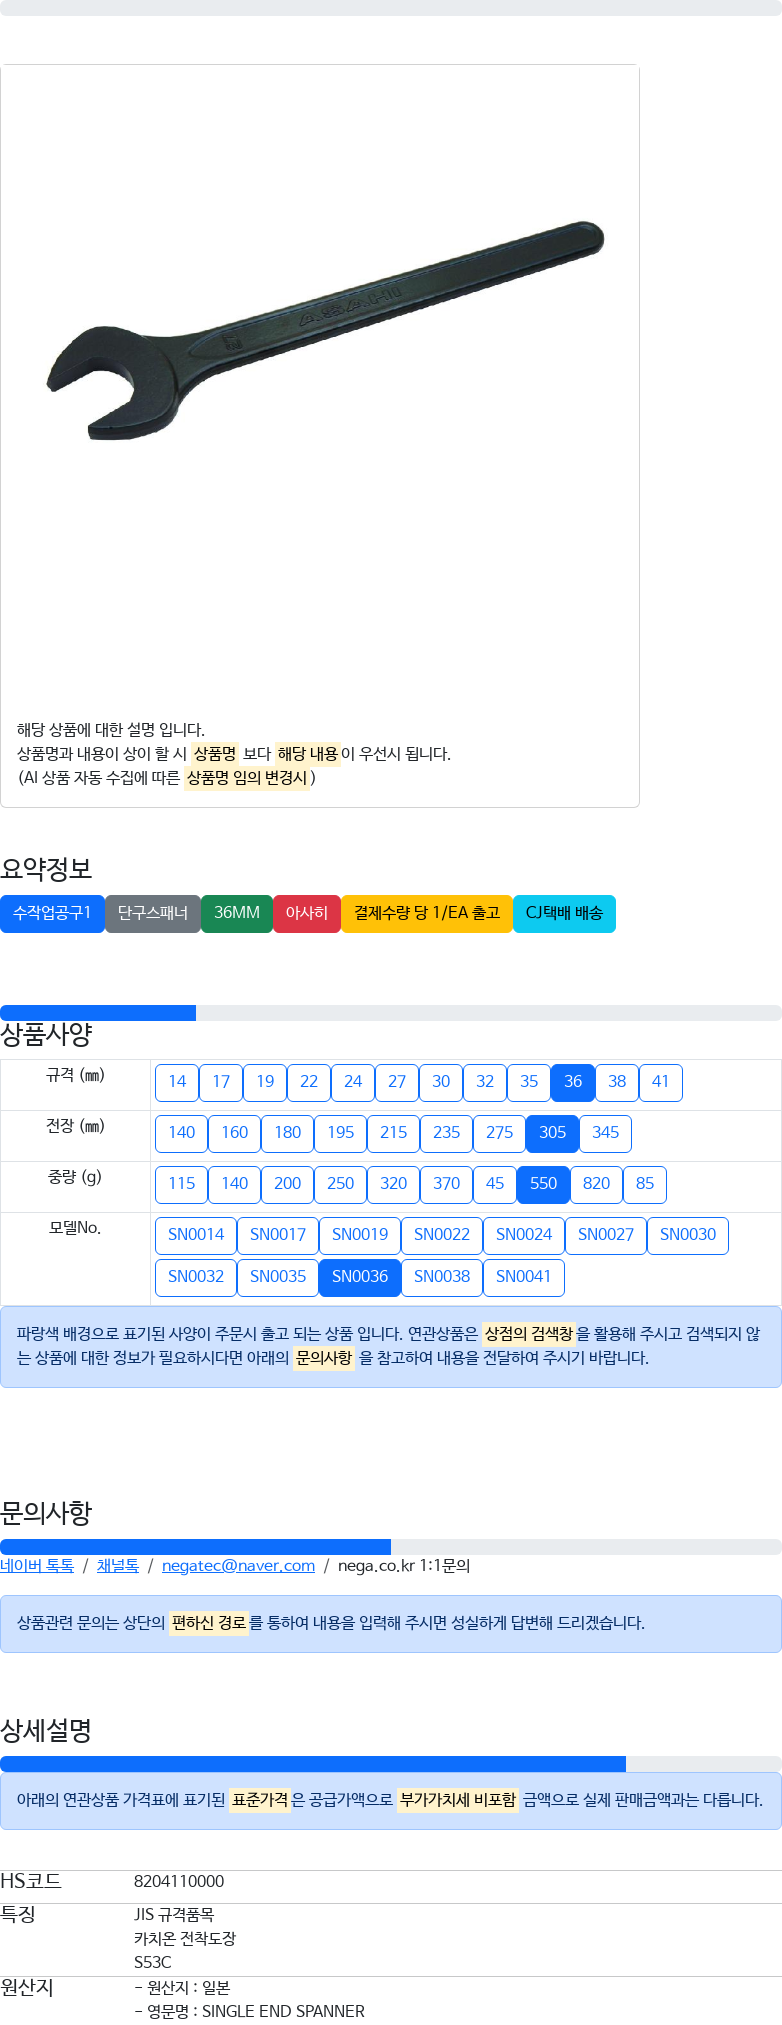Click the red 아사히 brand tag

[x=307, y=913]
